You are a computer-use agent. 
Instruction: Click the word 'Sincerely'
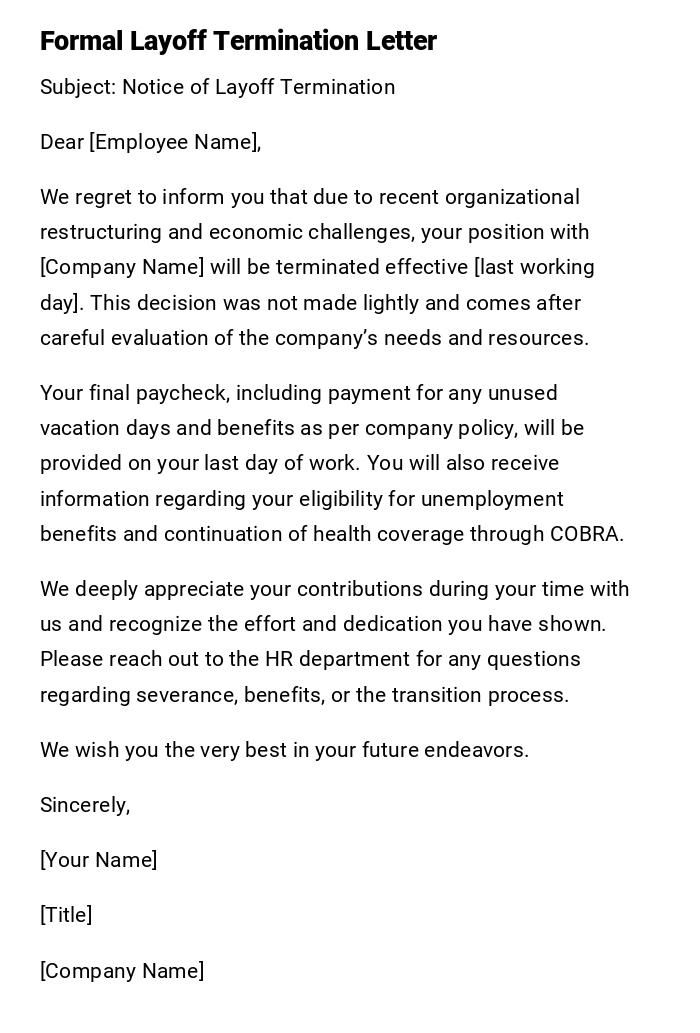[84, 805]
